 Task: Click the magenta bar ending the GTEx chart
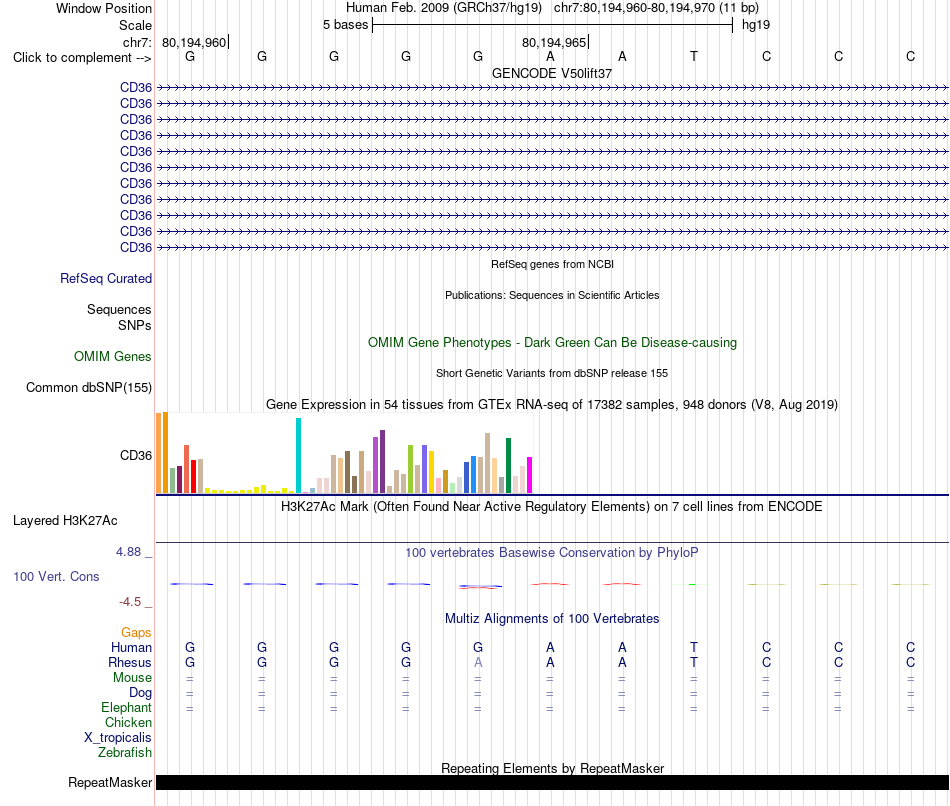click(530, 475)
